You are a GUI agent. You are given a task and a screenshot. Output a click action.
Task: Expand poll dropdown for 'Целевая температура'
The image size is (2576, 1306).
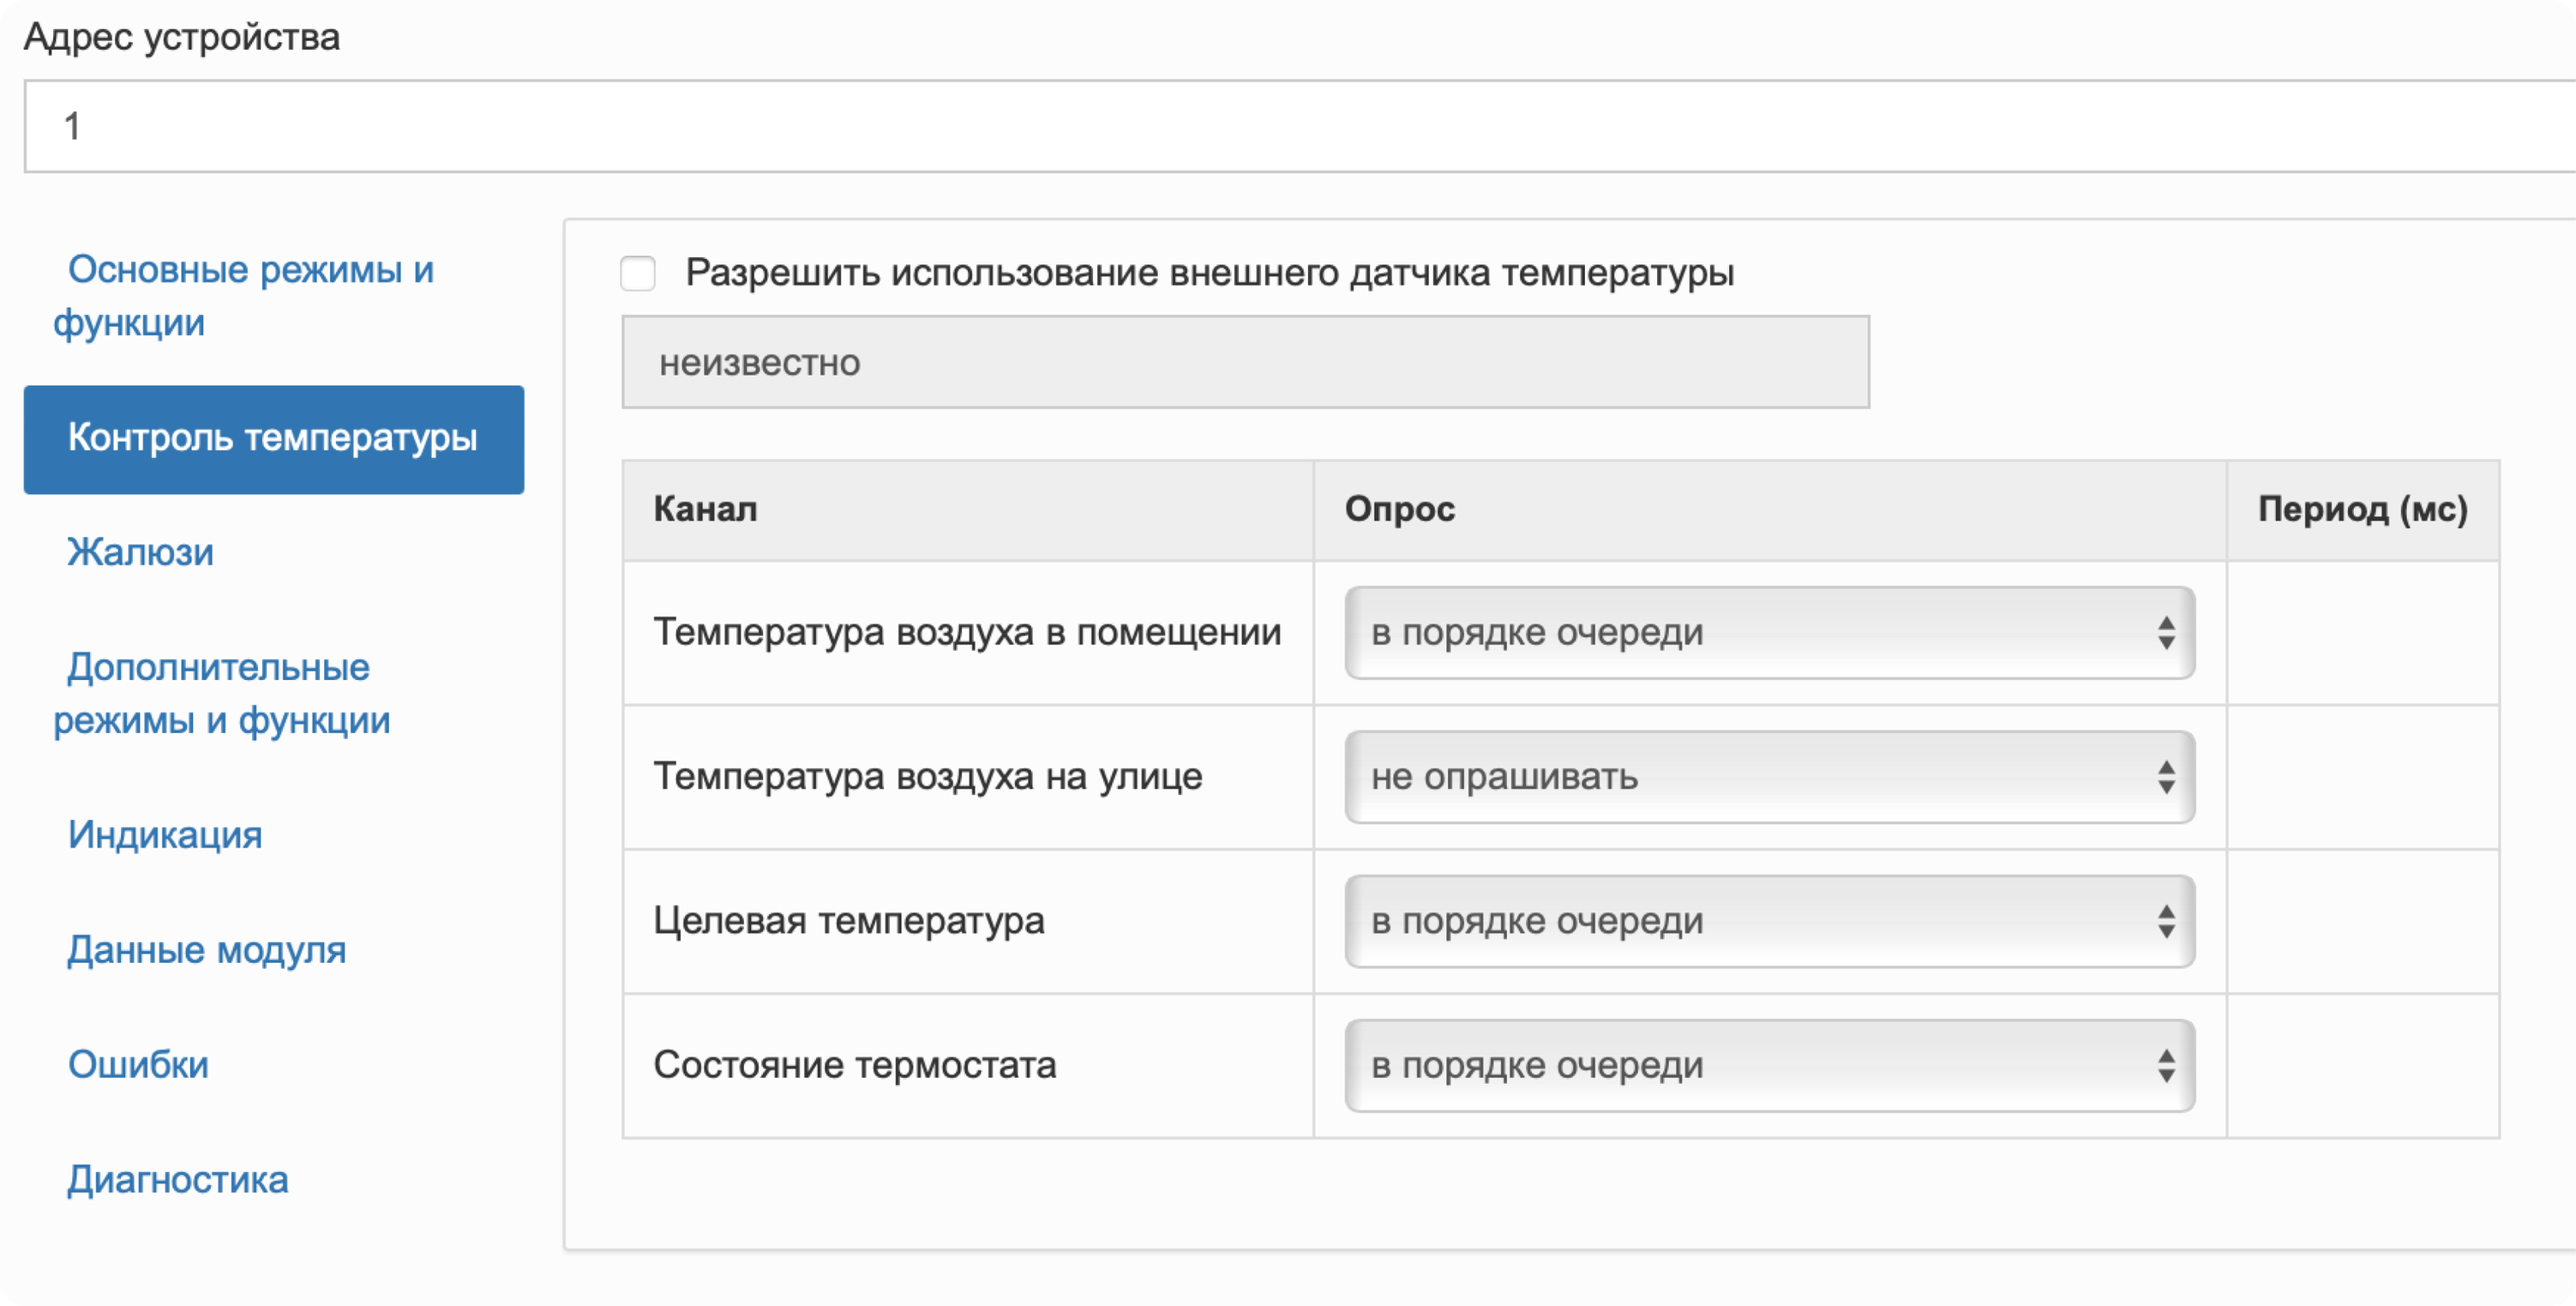(1769, 921)
